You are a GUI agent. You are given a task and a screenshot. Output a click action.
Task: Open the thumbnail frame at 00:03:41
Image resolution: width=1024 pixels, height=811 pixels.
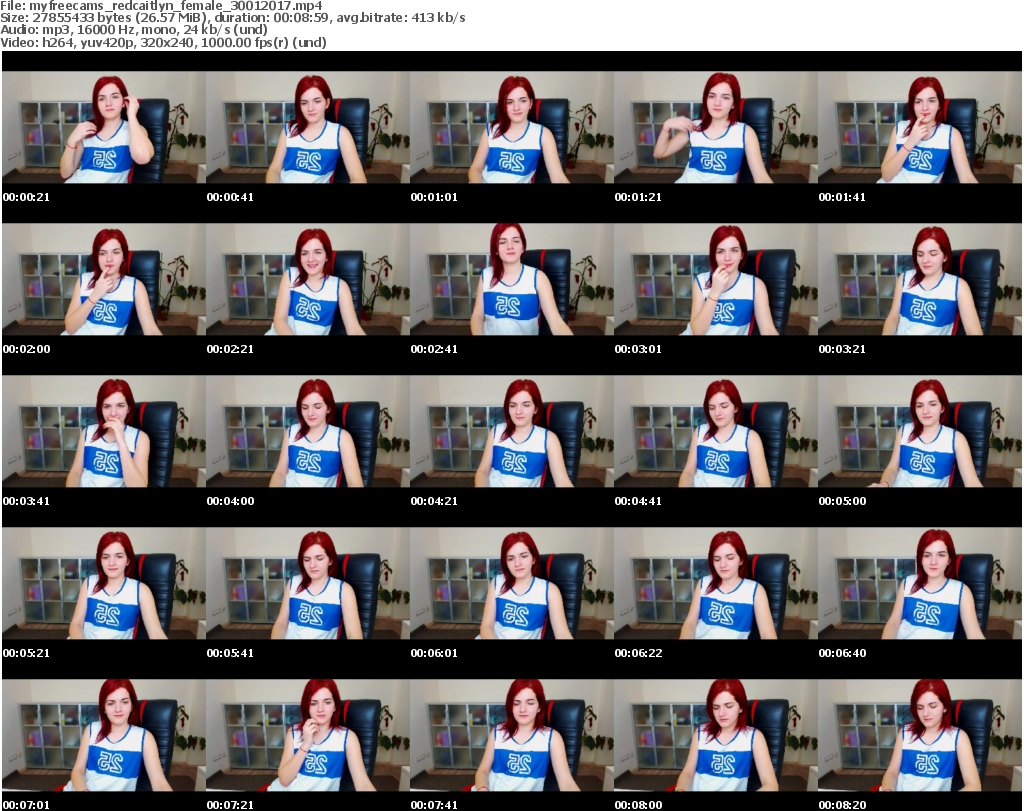[x=104, y=432]
